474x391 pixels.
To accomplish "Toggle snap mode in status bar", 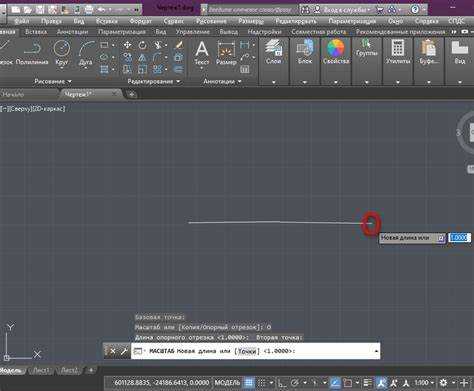I will [262, 382].
